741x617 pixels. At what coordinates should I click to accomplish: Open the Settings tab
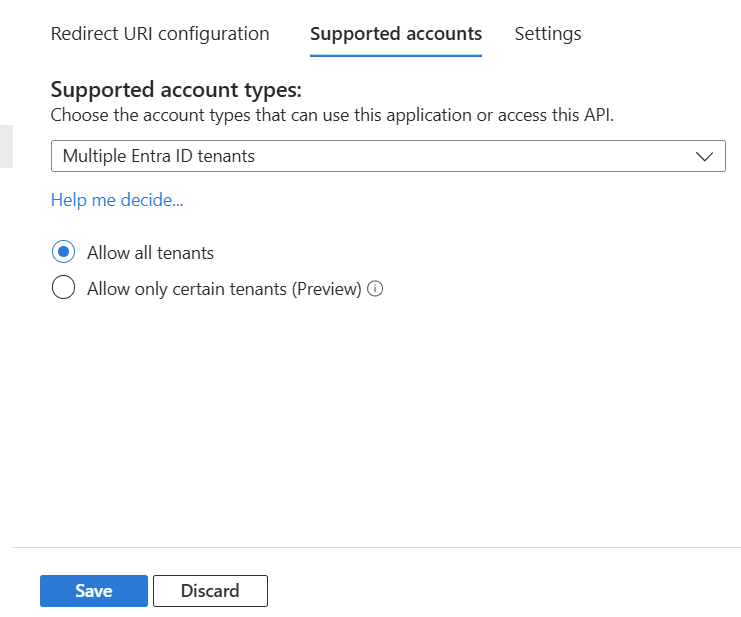(547, 34)
